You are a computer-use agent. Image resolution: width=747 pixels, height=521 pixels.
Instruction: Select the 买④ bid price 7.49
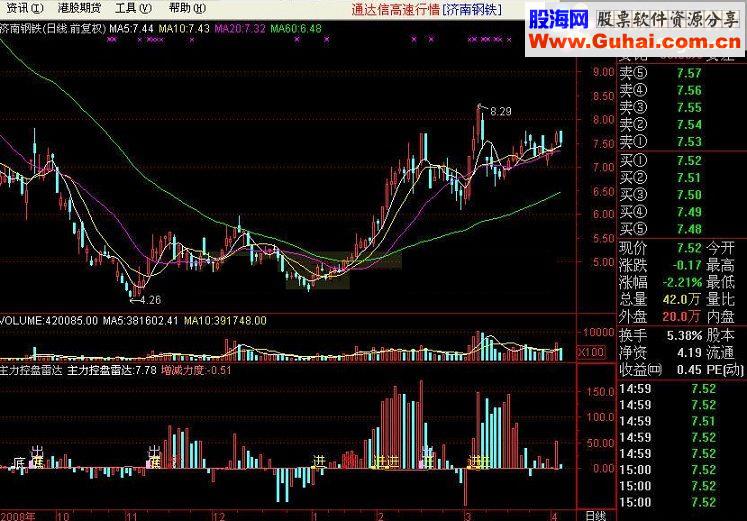(689, 212)
